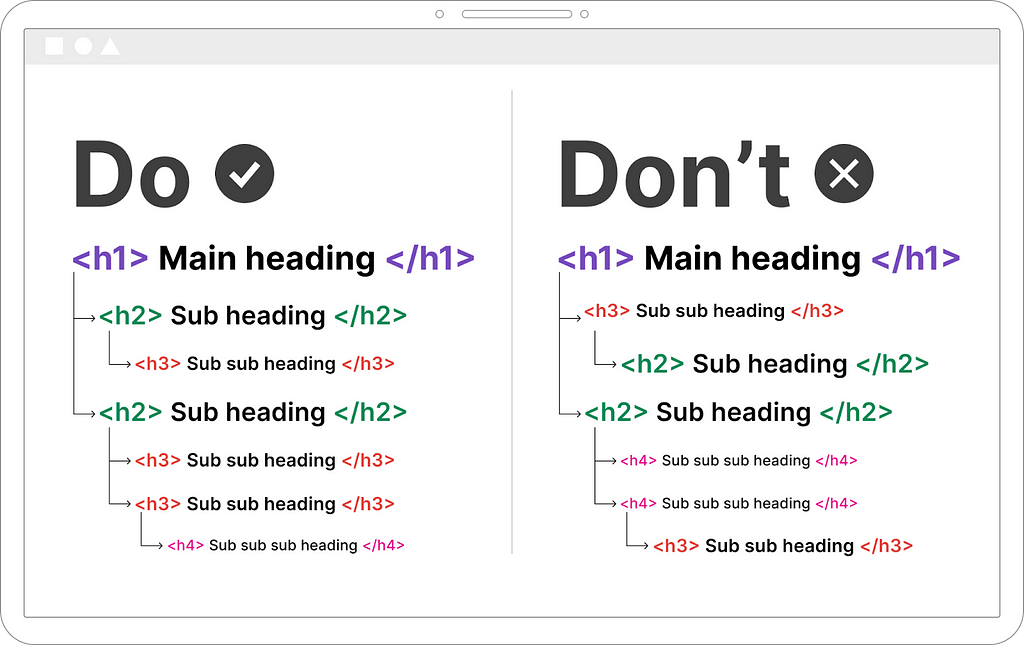Click the white triangle icon in the title bar
The width and height of the screenshot is (1024, 645).
(x=110, y=46)
